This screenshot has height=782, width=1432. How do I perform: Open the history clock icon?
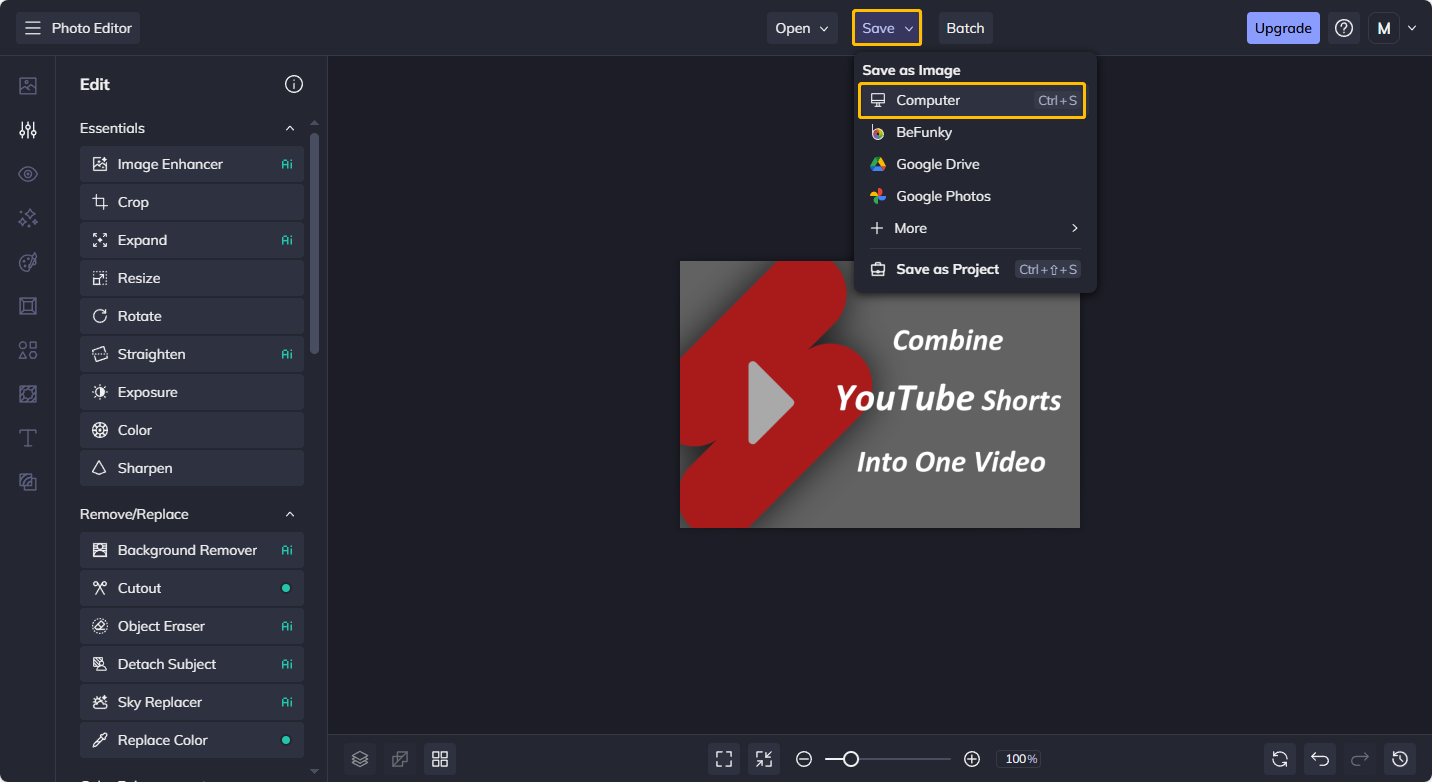[1400, 759]
